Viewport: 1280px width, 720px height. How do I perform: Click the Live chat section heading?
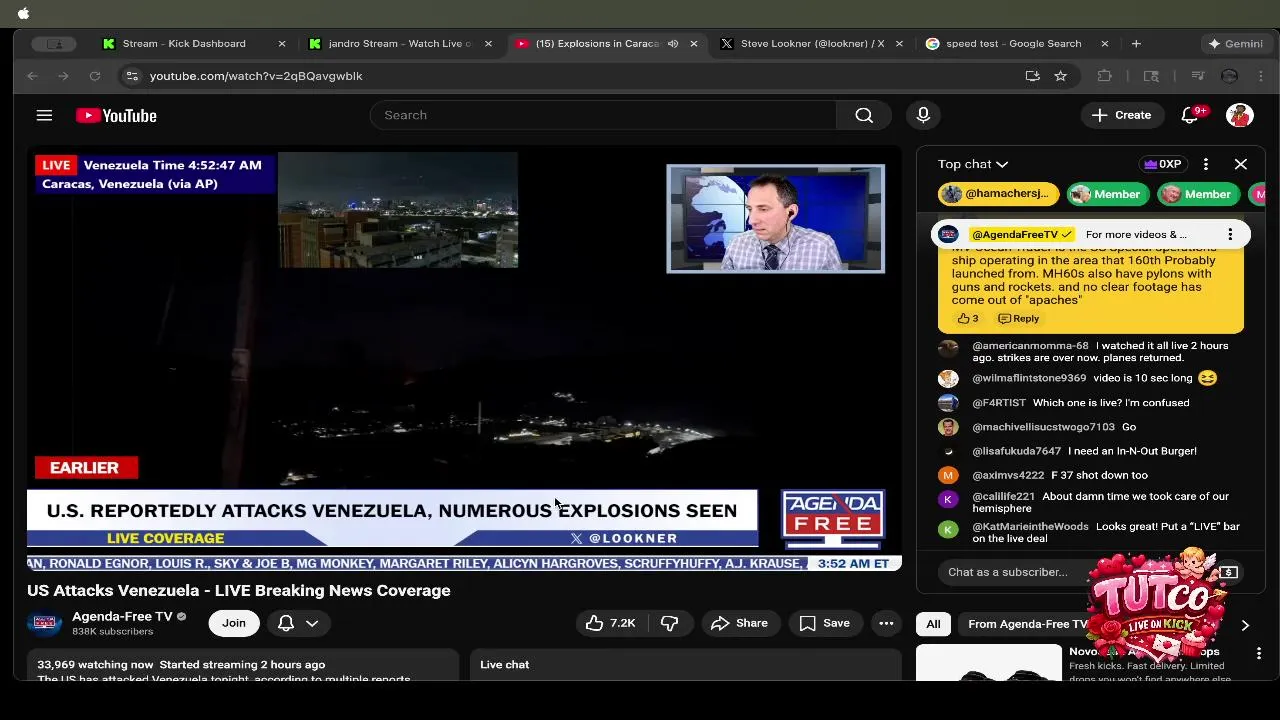click(504, 664)
